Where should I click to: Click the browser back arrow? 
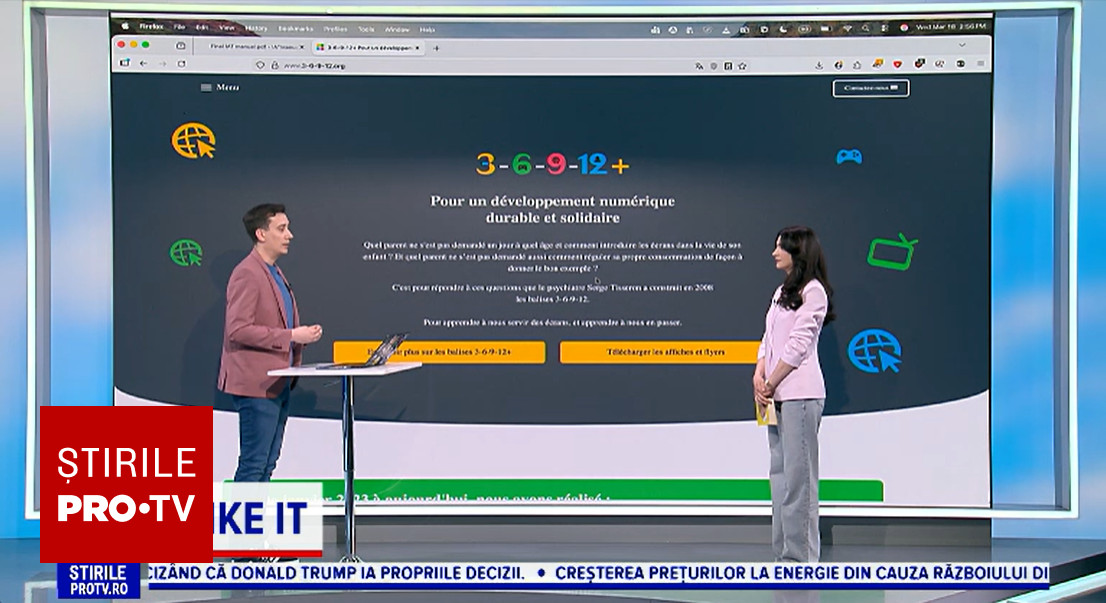143,64
